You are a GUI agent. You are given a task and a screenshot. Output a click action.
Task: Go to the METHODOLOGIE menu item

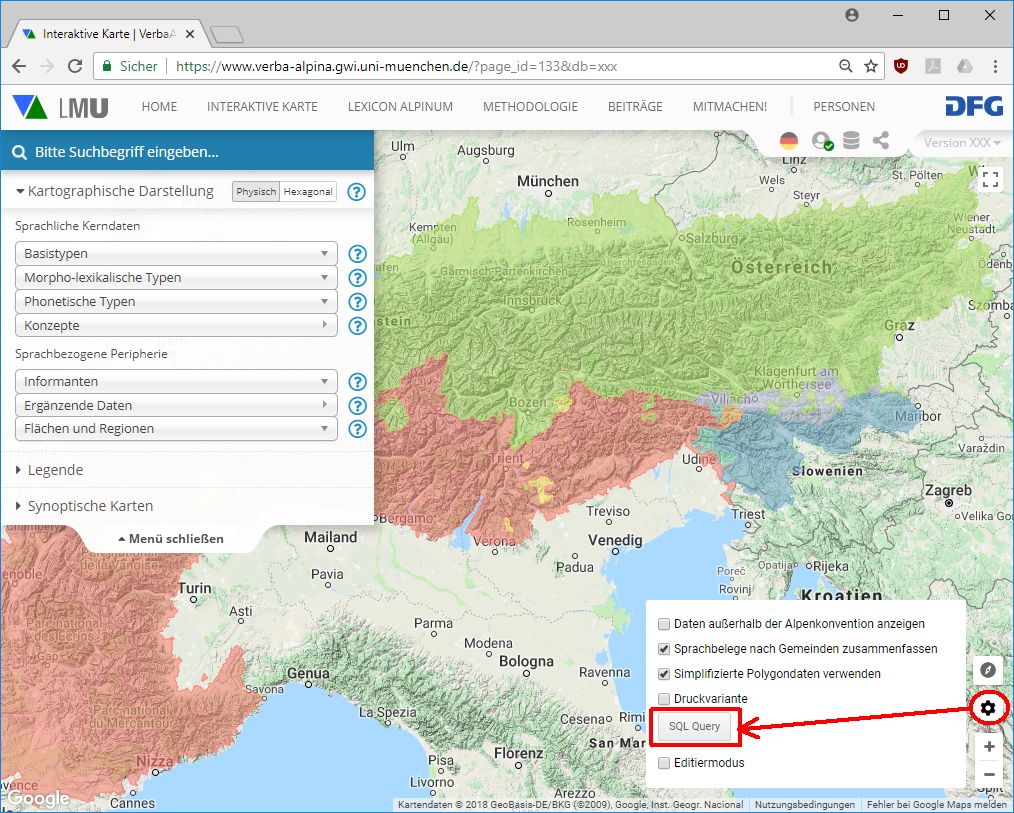530,107
